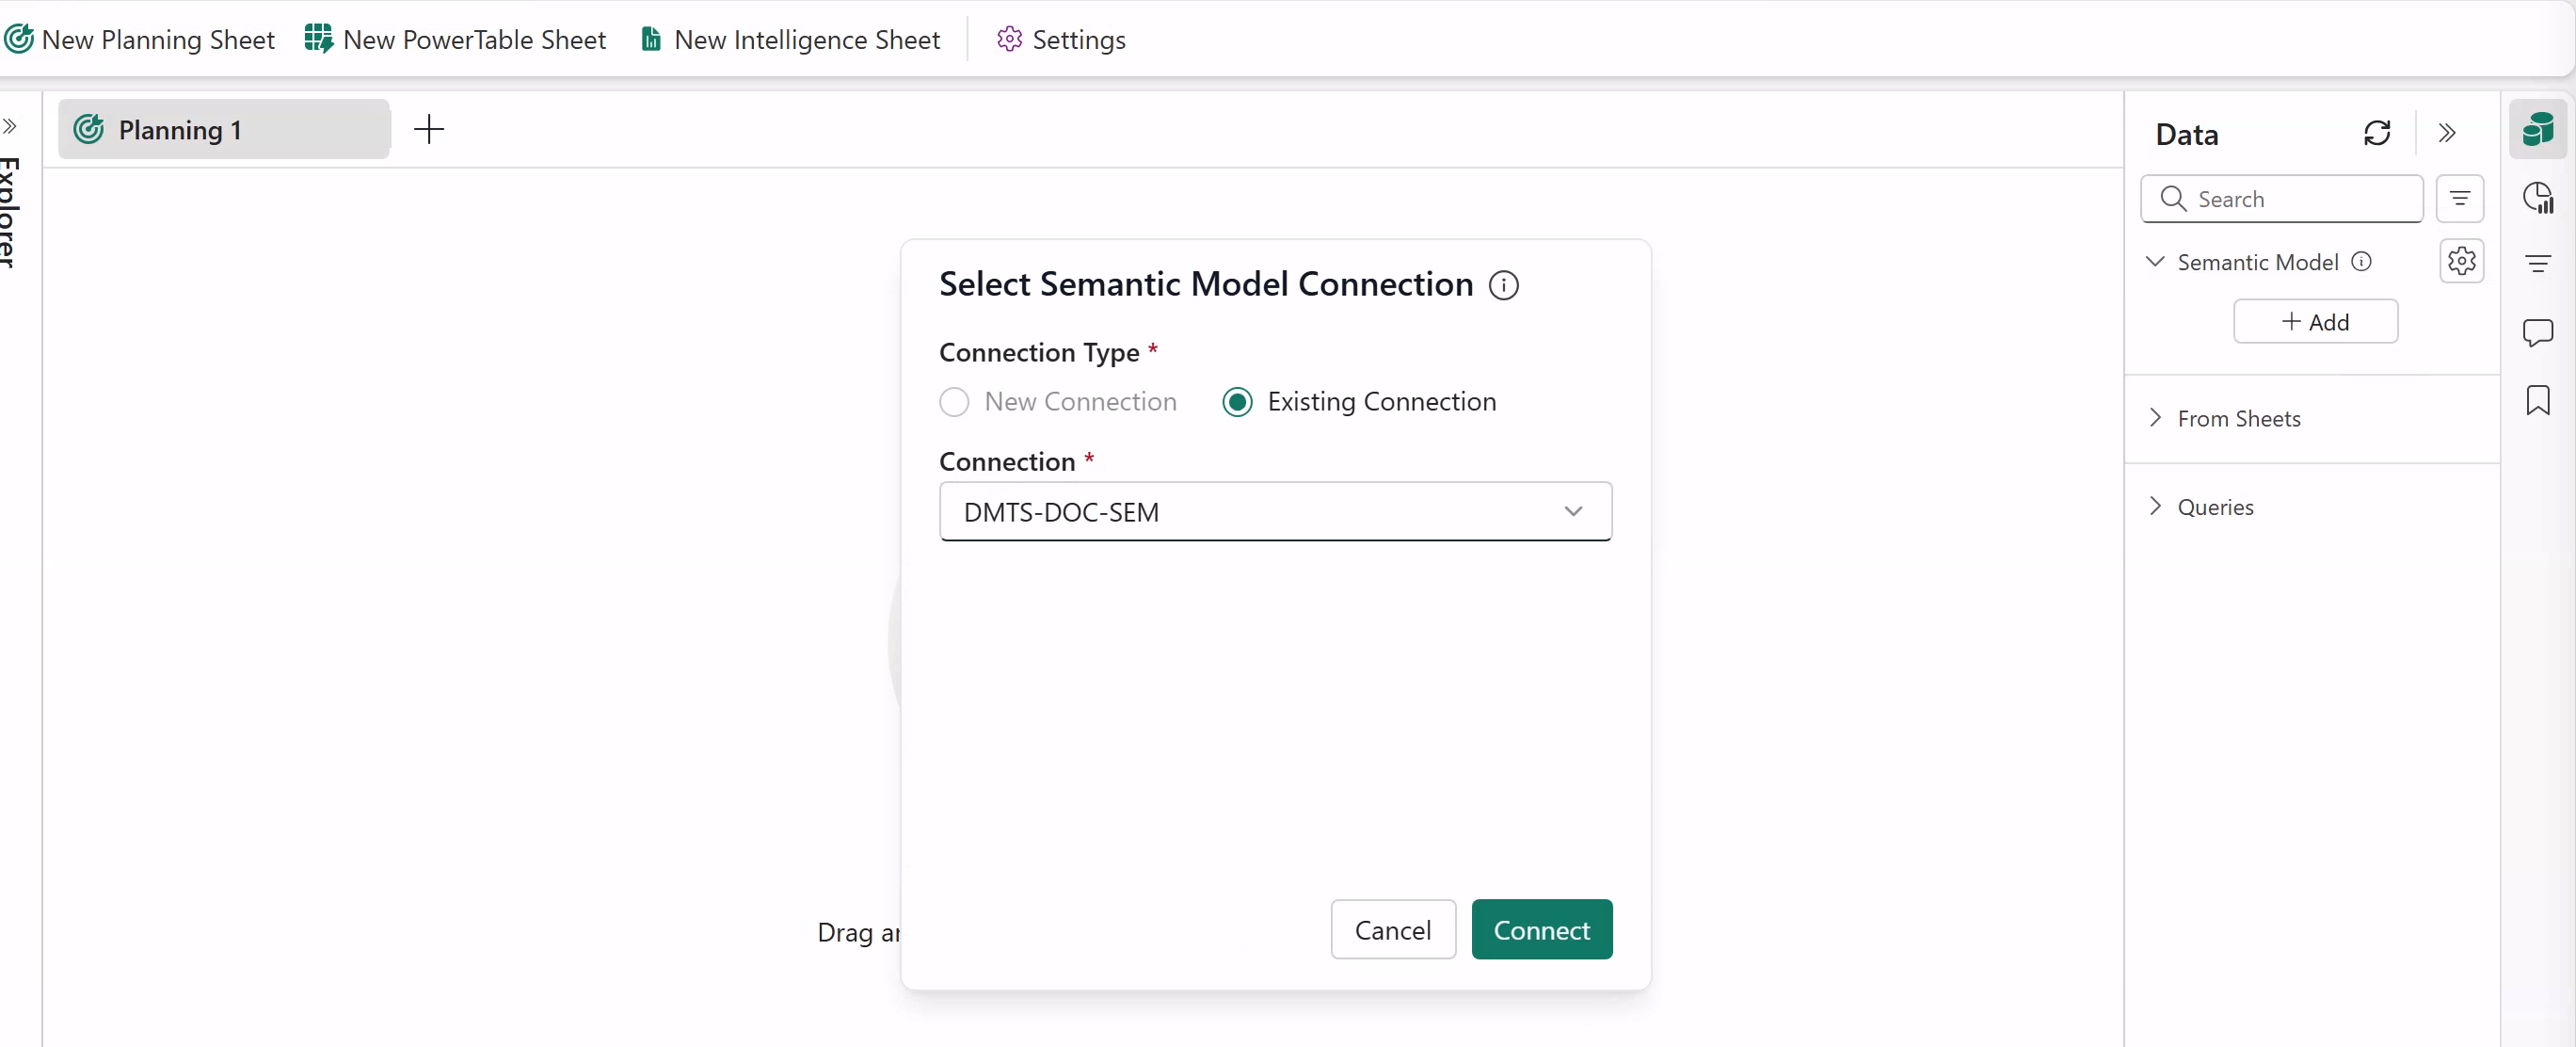Collapse the Semantic Model section
The width and height of the screenshot is (2576, 1047).
(2155, 262)
